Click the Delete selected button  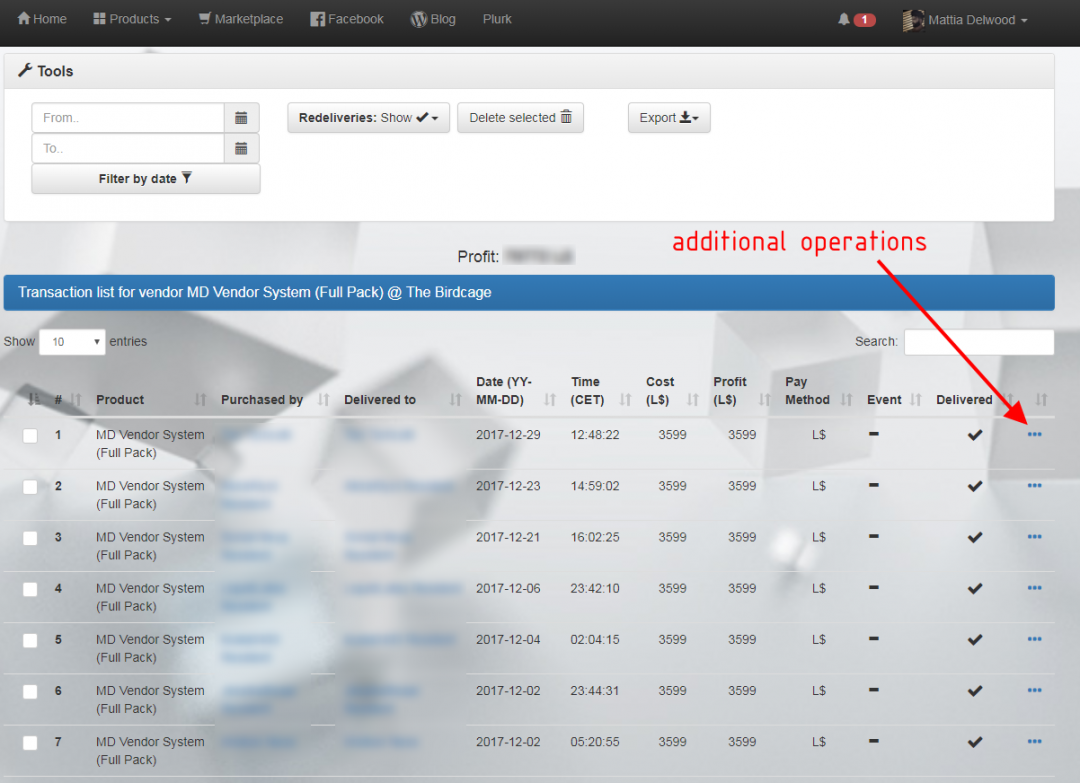tap(520, 117)
